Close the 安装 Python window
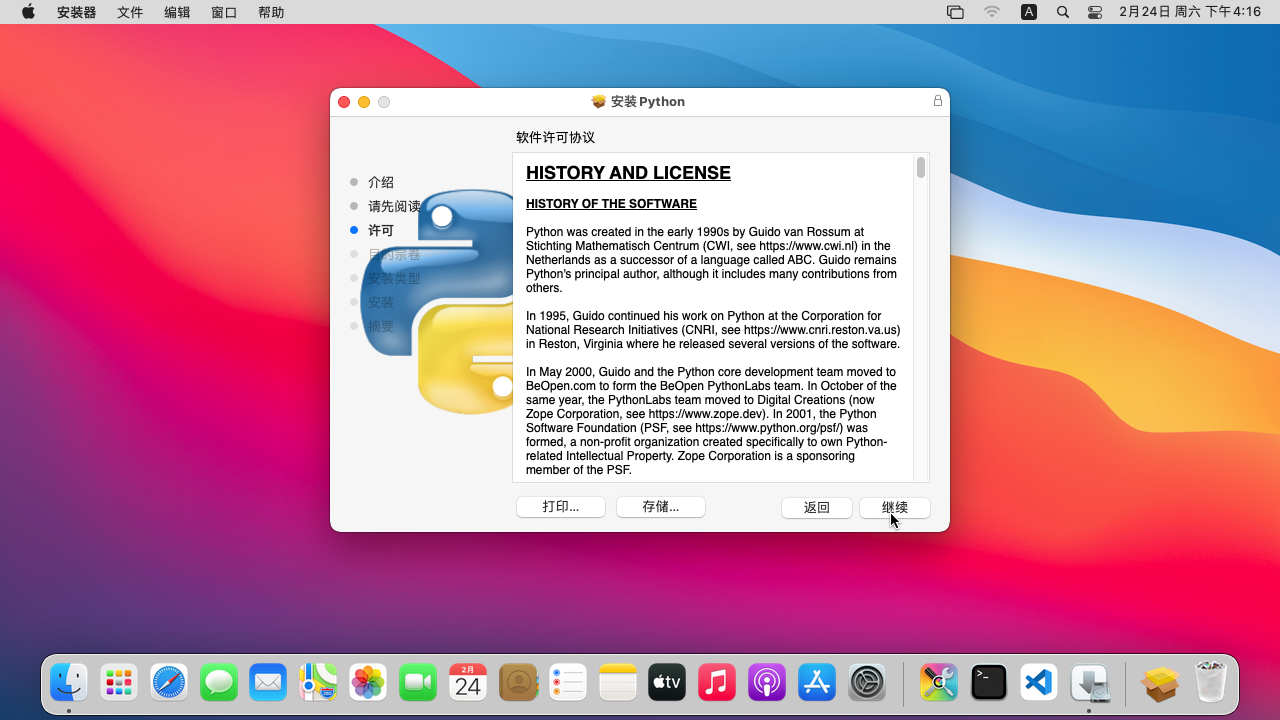The width and height of the screenshot is (1280, 720). pyautogui.click(x=344, y=102)
